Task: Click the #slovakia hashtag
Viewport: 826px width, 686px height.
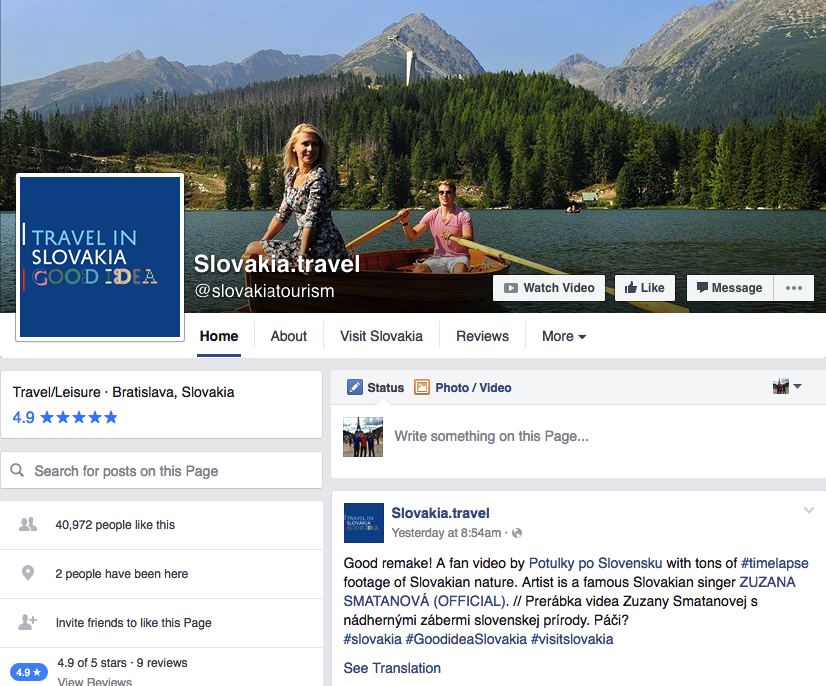Action: point(372,639)
